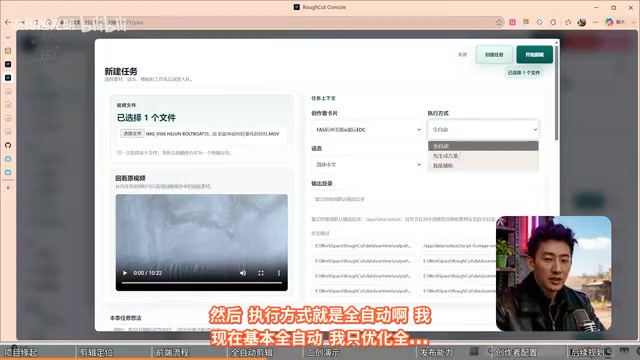The height and width of the screenshot is (360, 640).
Task: Open the pink extension icon in browser toolbar
Action: pos(513,22)
